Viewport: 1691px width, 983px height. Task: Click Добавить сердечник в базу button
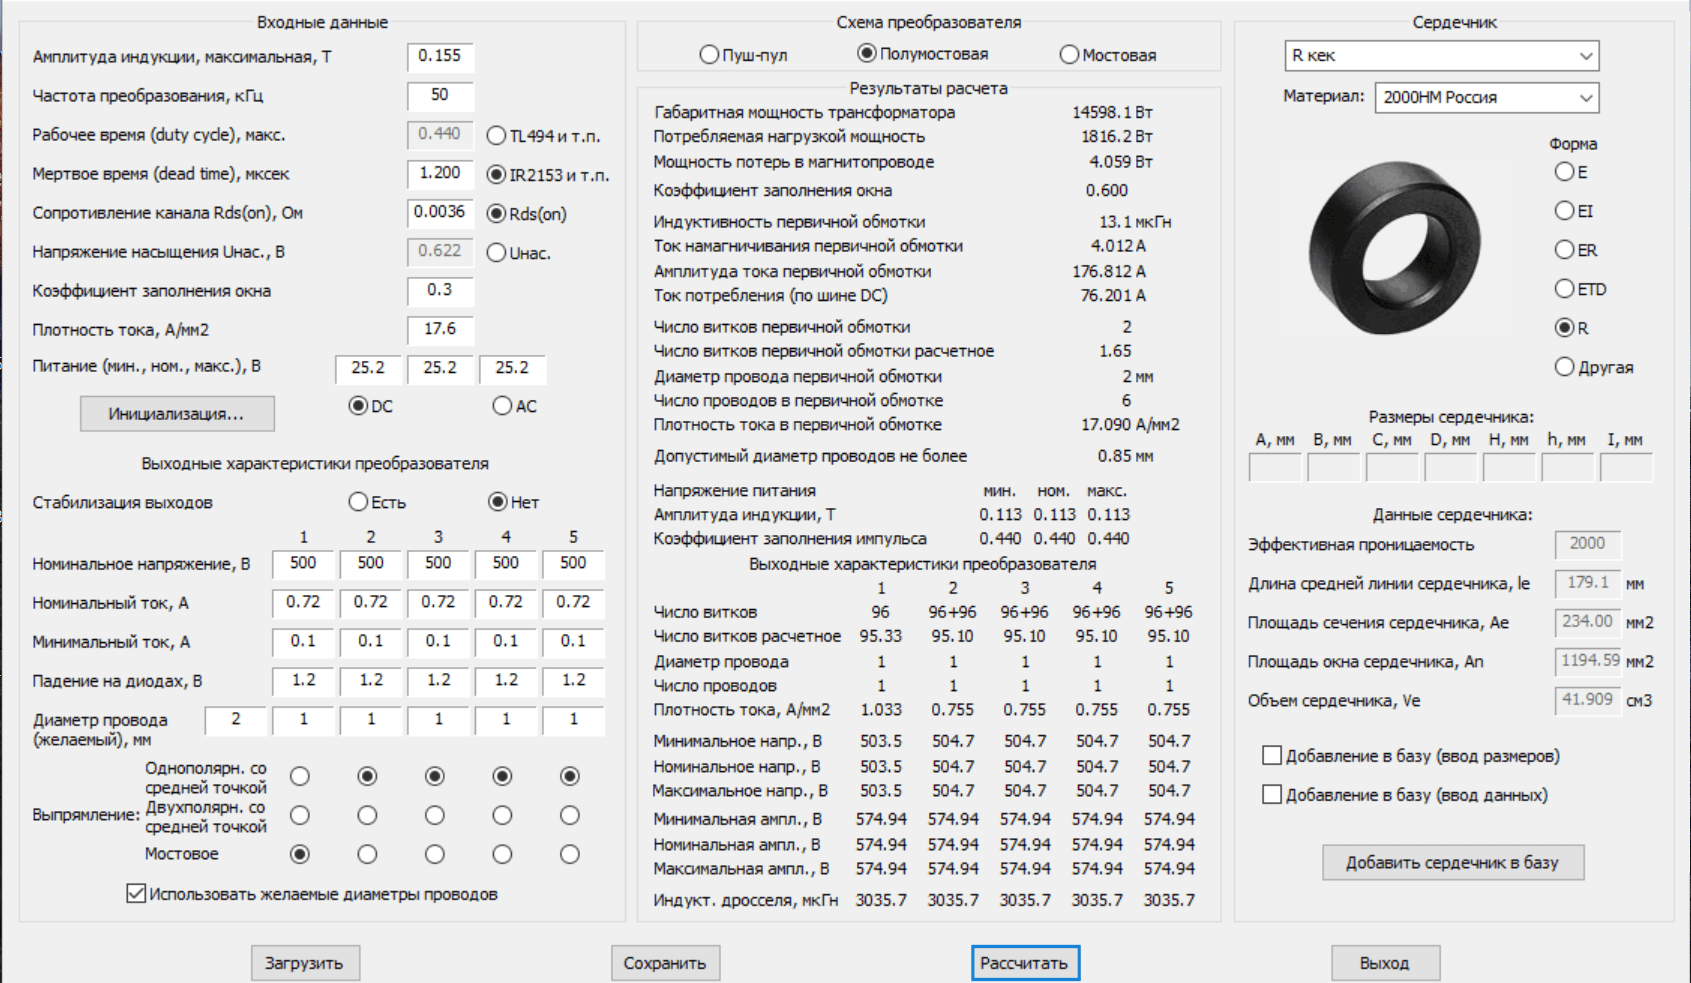(x=1452, y=862)
